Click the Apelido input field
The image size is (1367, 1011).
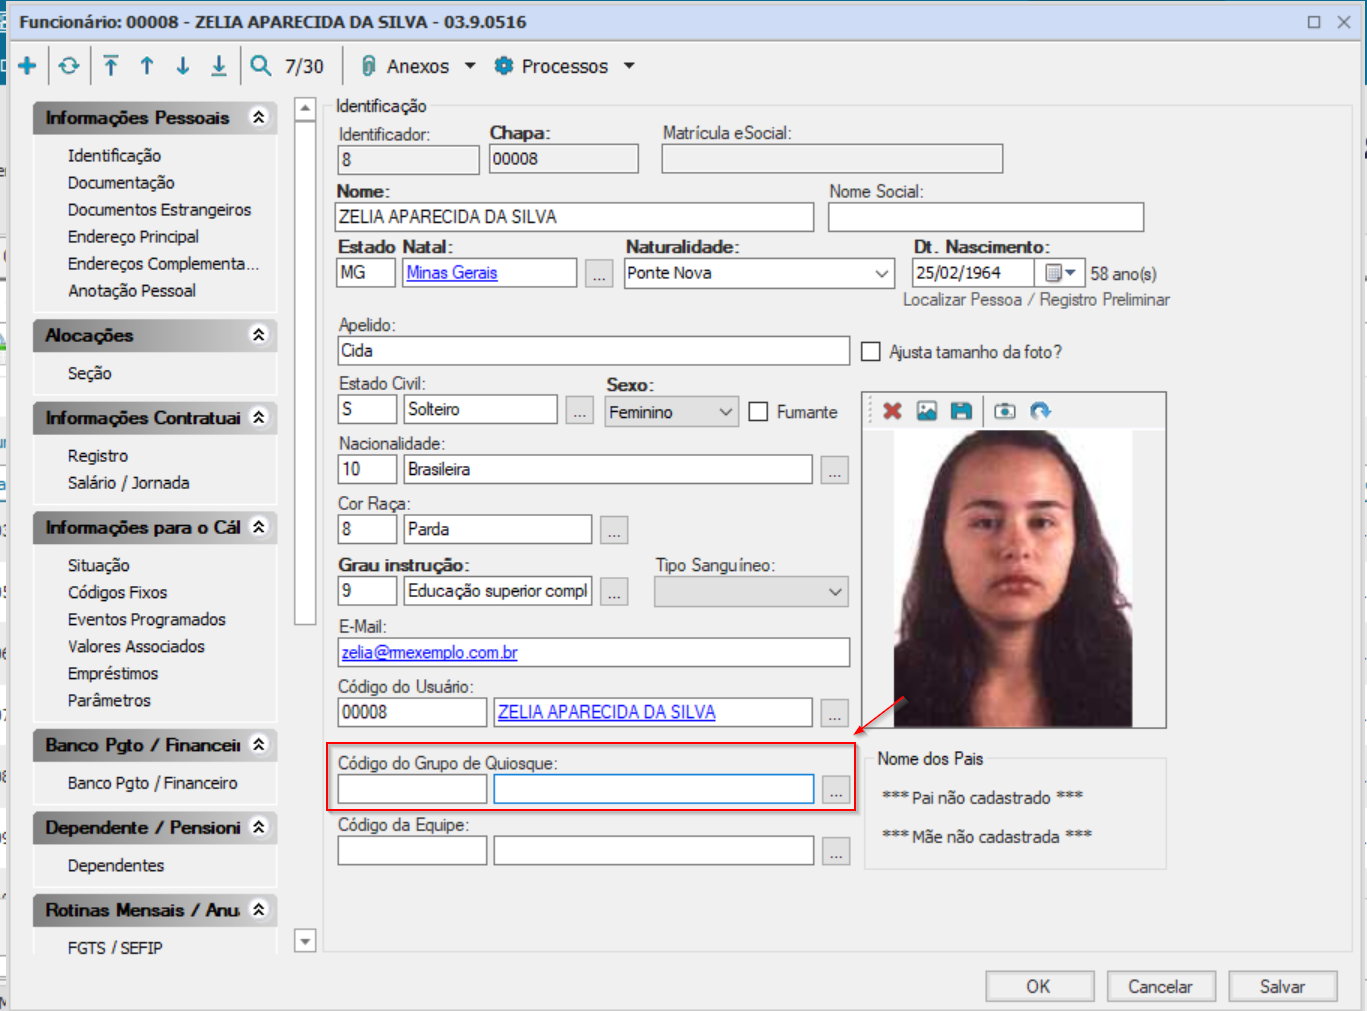(x=594, y=351)
